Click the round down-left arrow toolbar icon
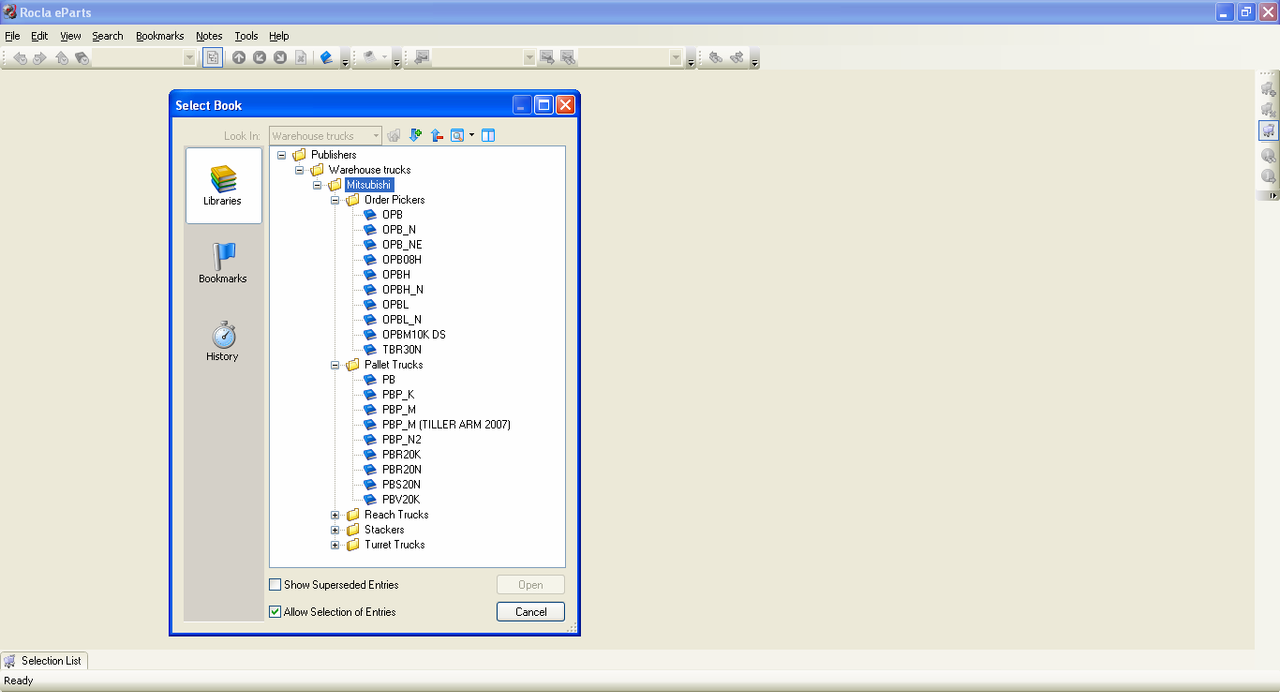 (x=259, y=57)
